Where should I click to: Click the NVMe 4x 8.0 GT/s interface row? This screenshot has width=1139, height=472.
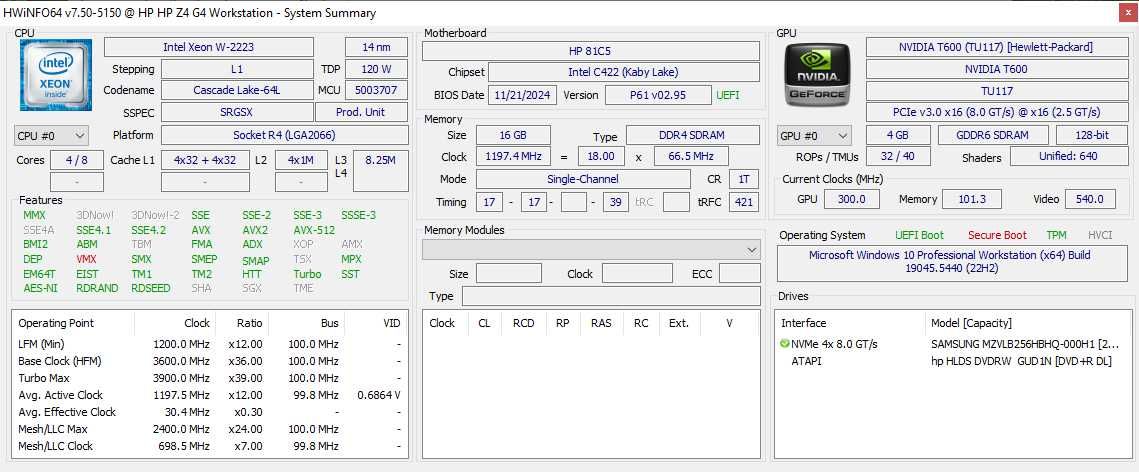tap(835, 344)
